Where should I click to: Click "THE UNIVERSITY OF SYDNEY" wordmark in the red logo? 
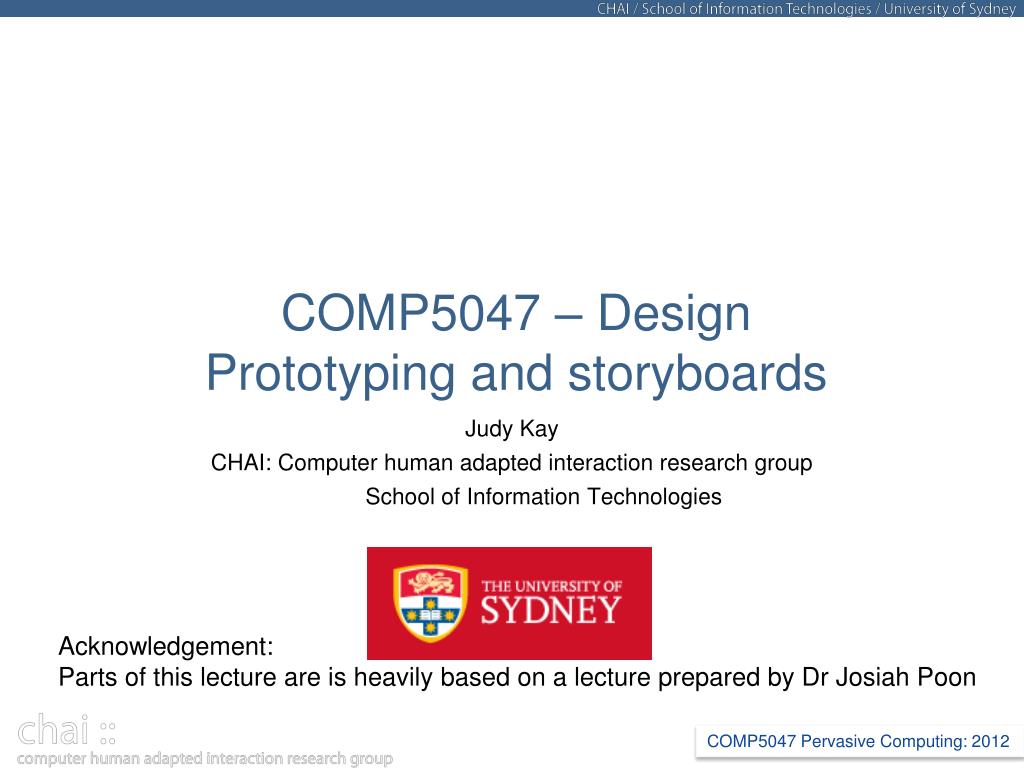pos(551,603)
